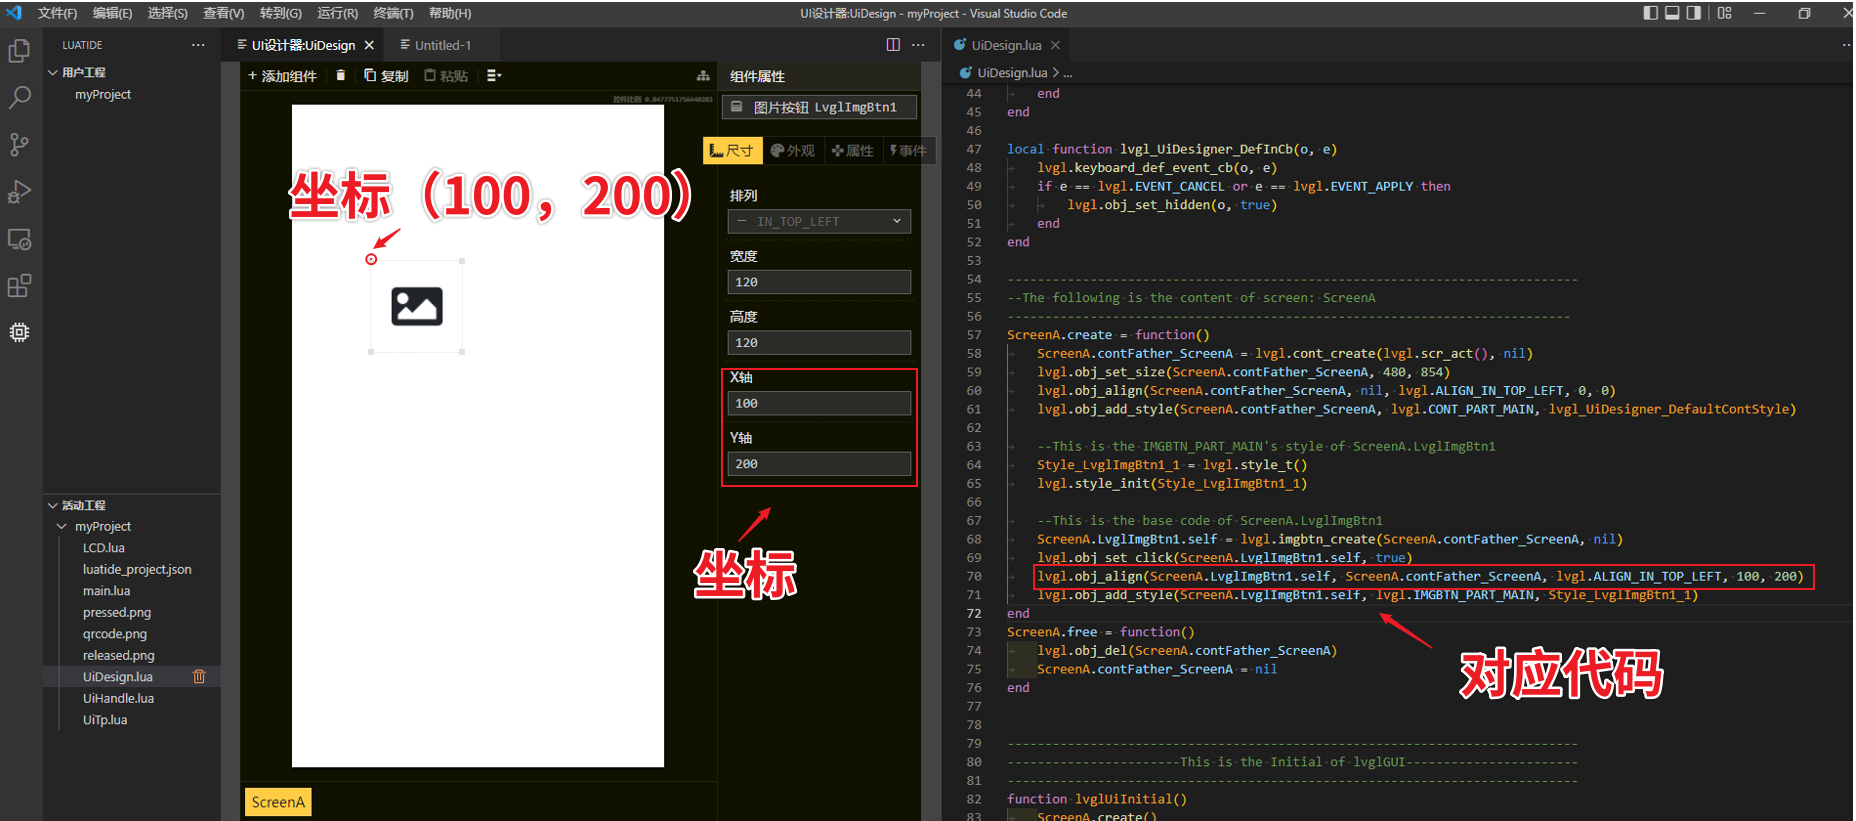Toggle the bottom panel layout button

click(x=1672, y=13)
